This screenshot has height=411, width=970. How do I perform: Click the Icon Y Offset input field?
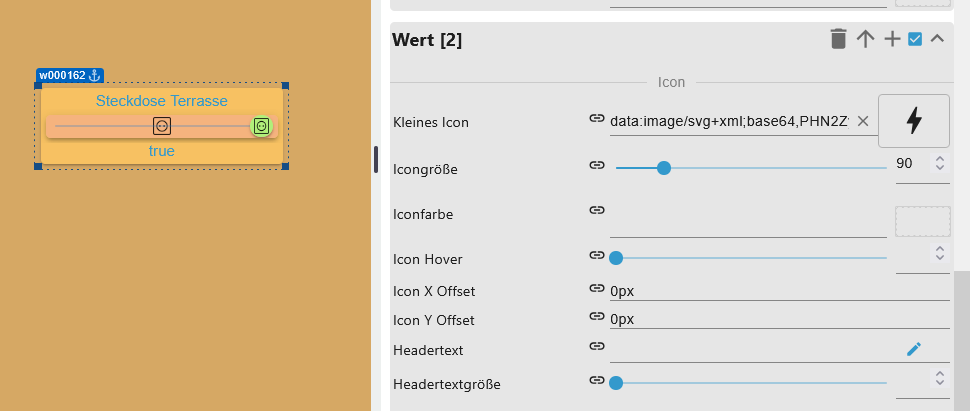coord(778,320)
